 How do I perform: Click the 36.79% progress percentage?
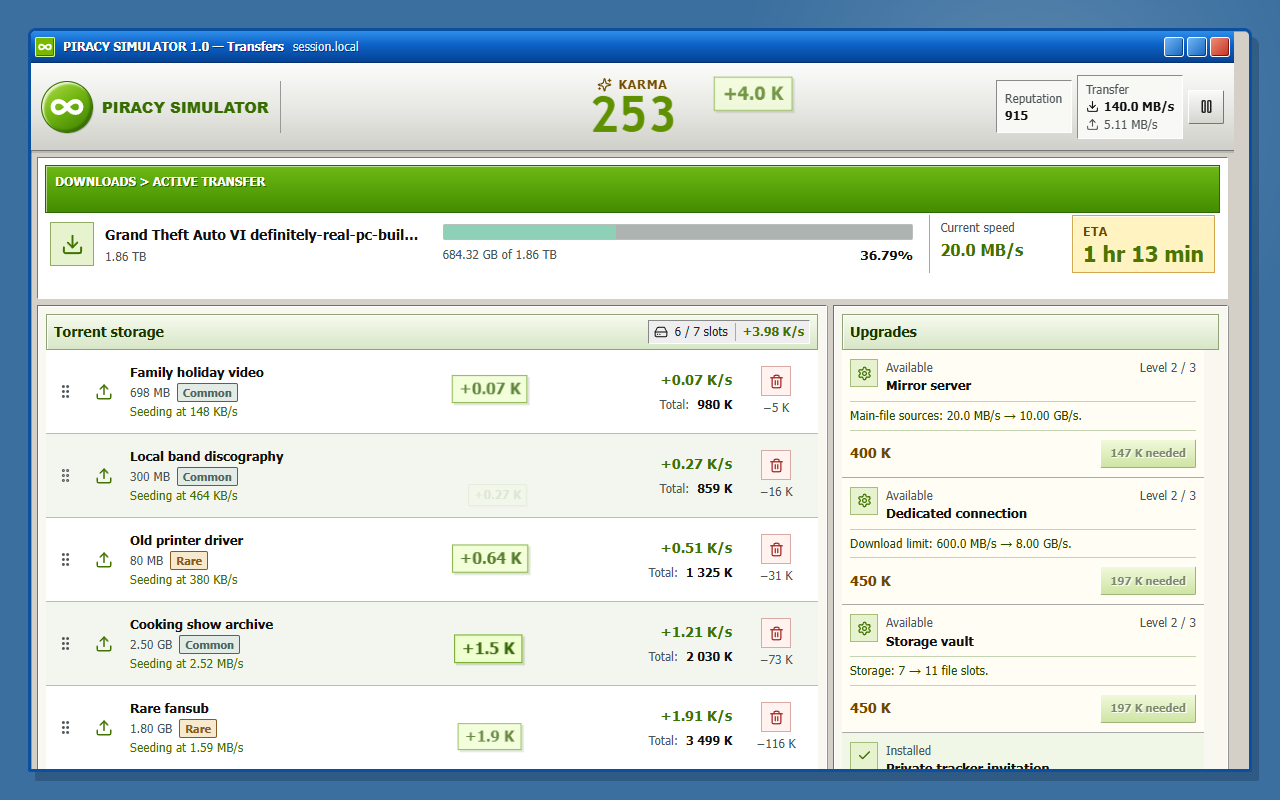pos(886,256)
